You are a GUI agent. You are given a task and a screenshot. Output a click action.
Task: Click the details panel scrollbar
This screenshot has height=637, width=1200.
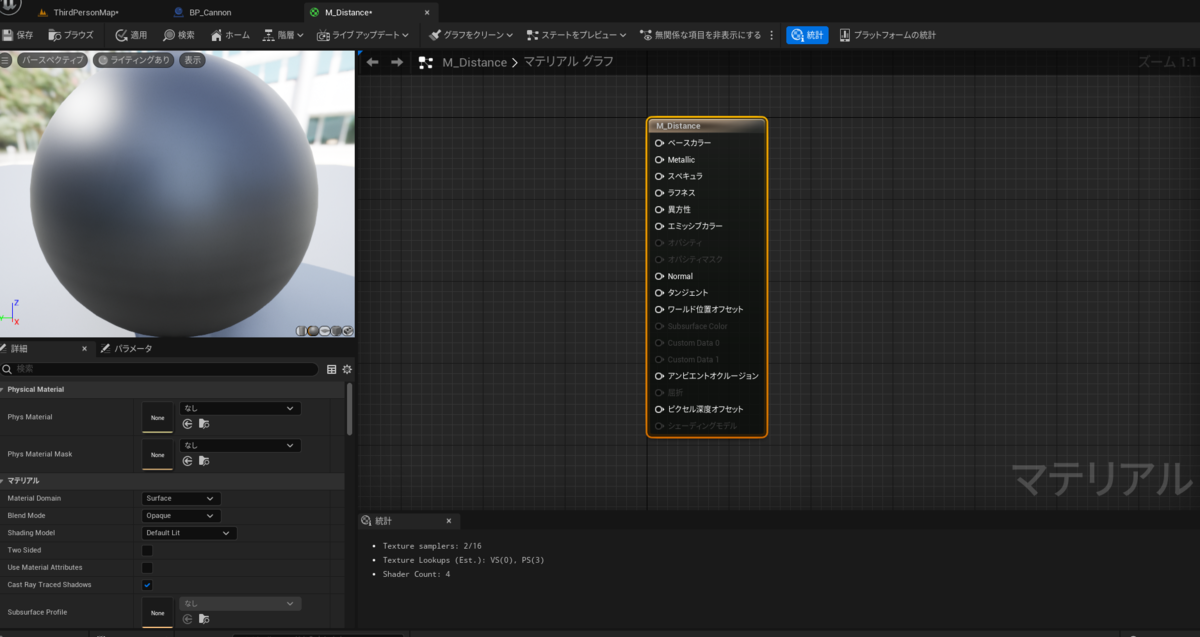[349, 409]
